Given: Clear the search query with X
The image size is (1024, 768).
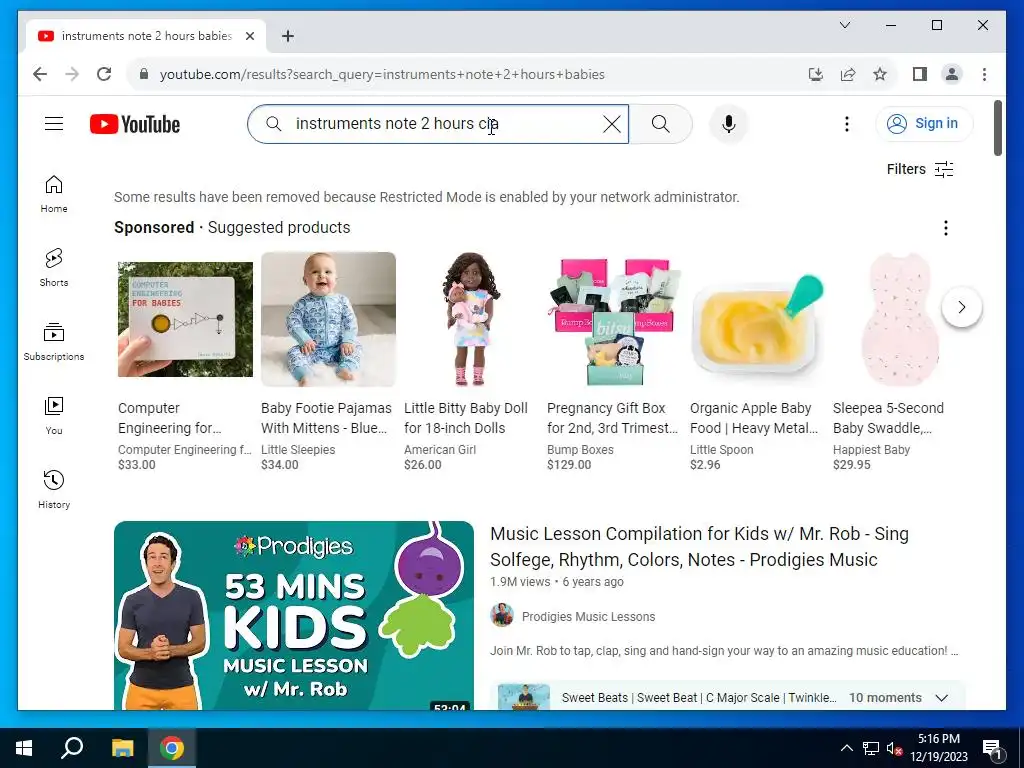Looking at the screenshot, I should pyautogui.click(x=611, y=123).
